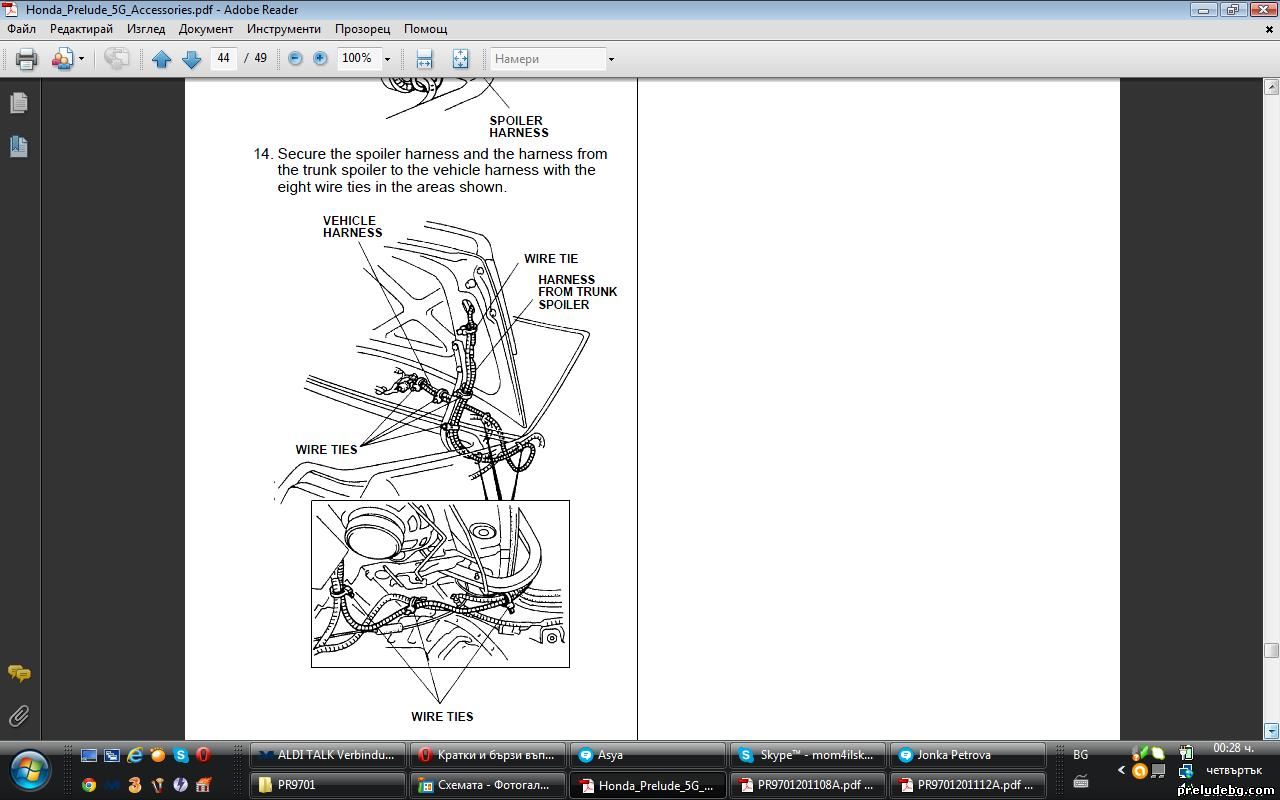Open the Файл menu
Image resolution: width=1280 pixels, height=800 pixels.
[x=21, y=29]
